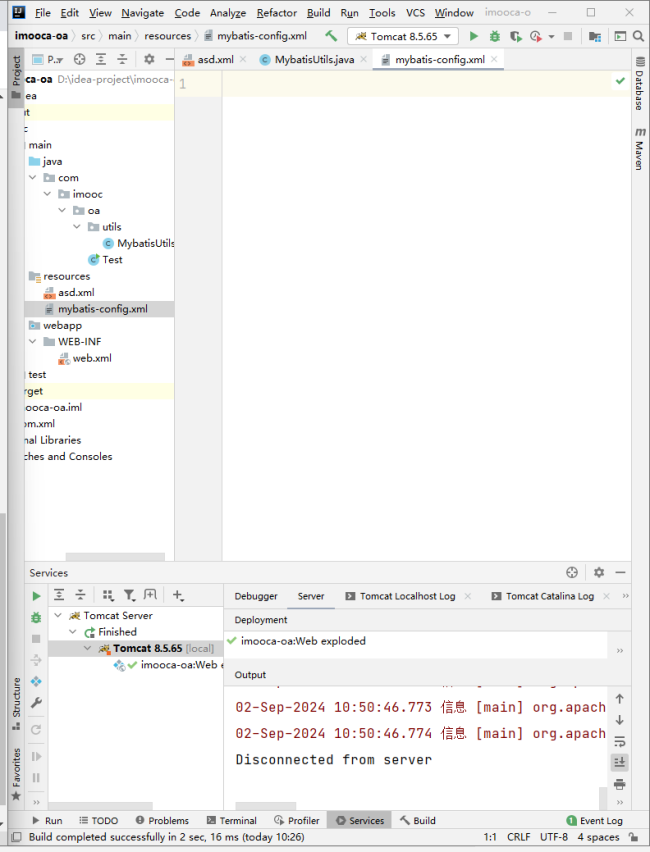Click the Profiler run icon in toolbar

(x=536, y=36)
